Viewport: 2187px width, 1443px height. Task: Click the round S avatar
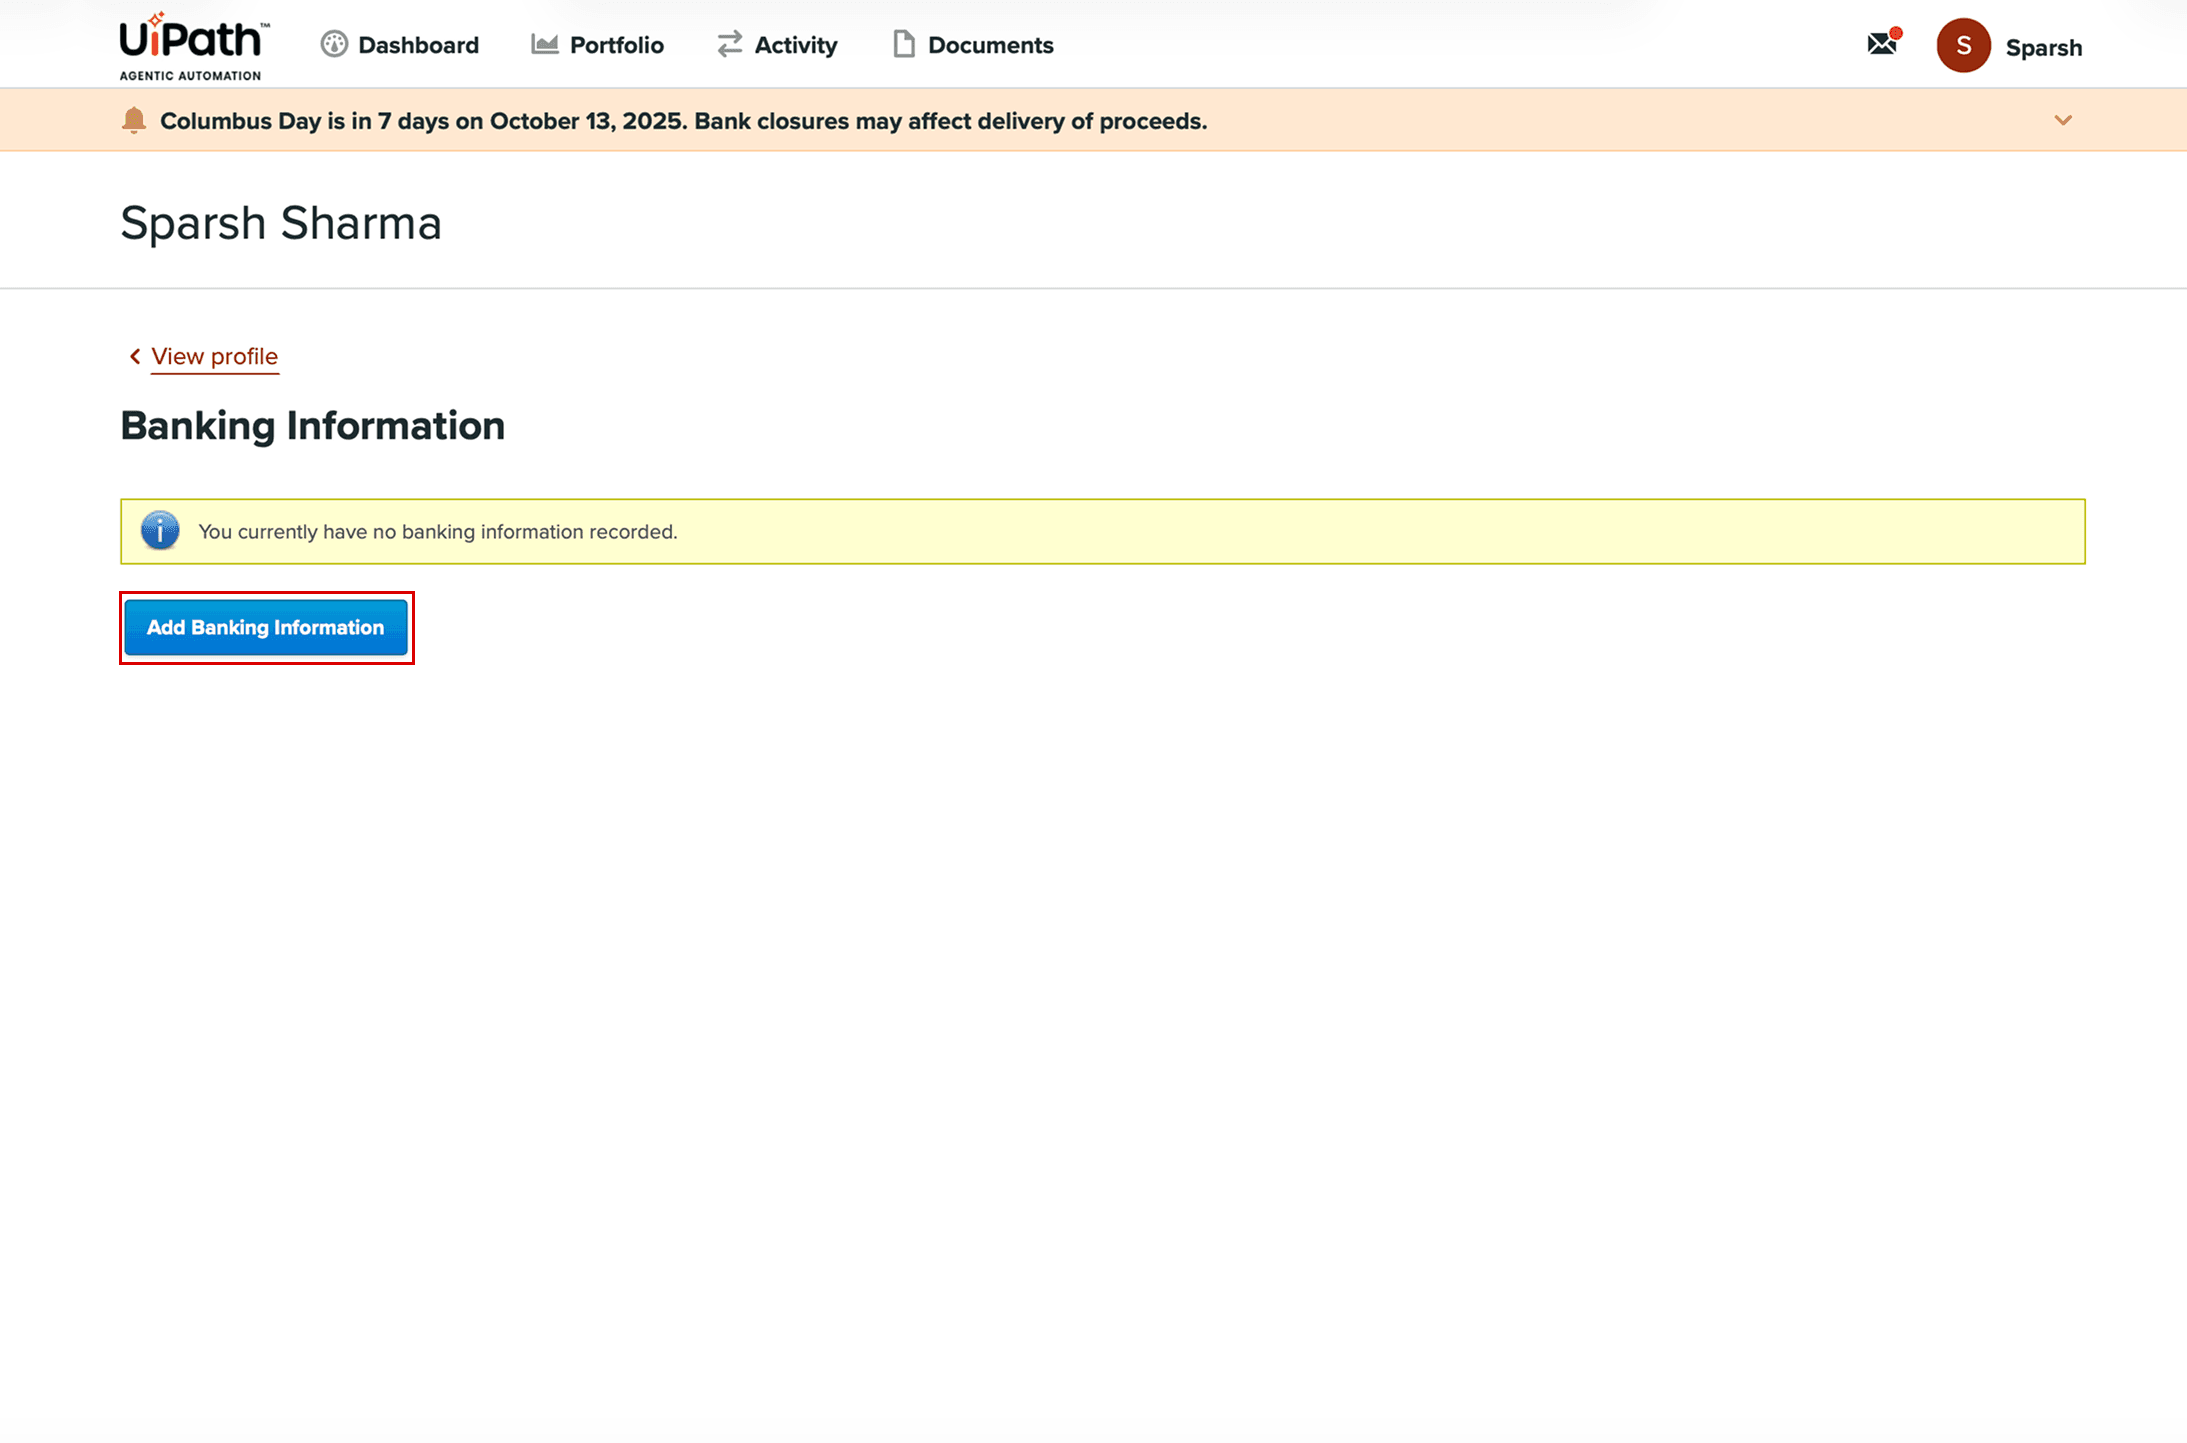(x=1963, y=46)
